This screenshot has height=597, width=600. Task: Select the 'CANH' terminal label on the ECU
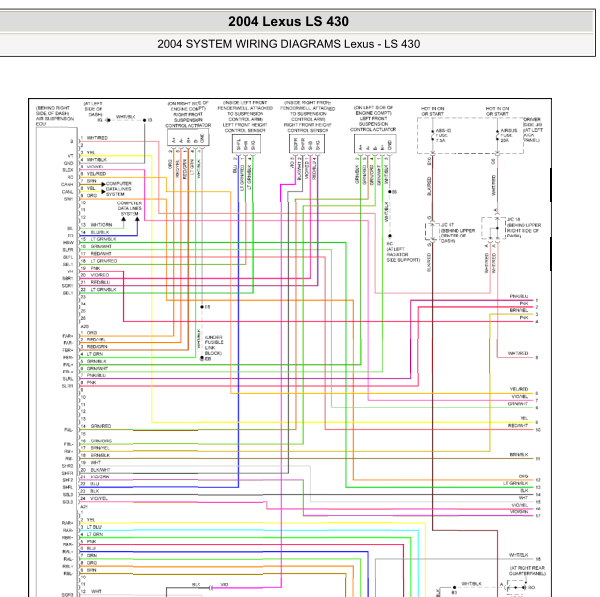(x=67, y=184)
